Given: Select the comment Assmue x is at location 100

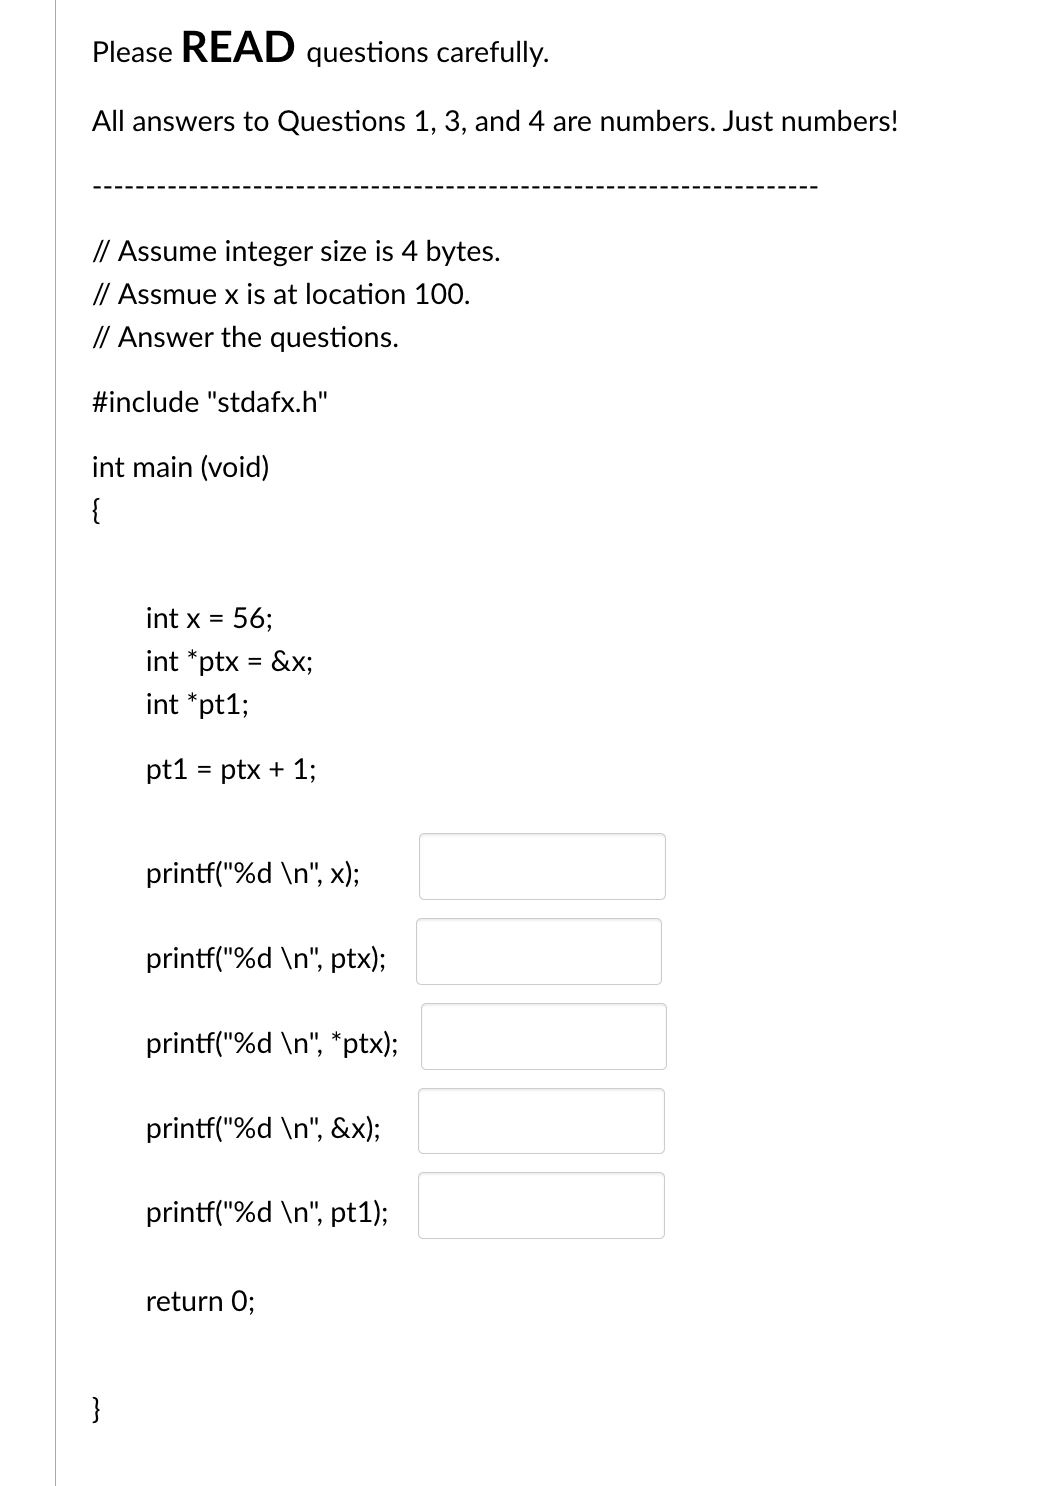Looking at the screenshot, I should pos(281,294).
